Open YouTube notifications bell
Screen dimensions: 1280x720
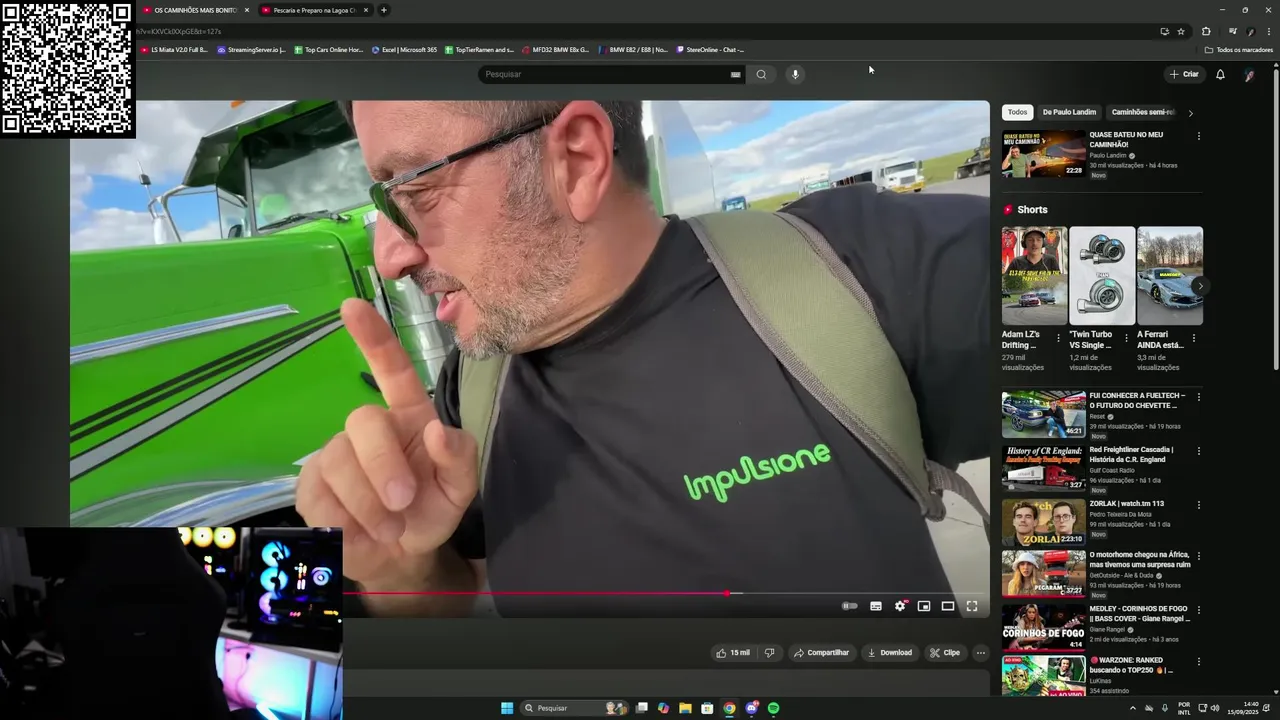[1220, 74]
